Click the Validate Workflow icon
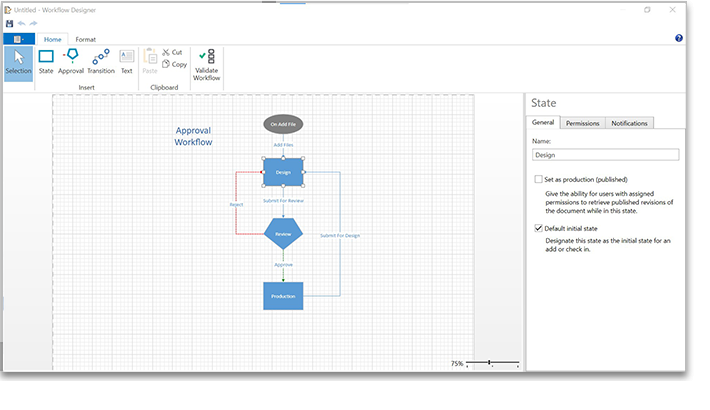This screenshot has height=410, width=710. click(x=206, y=64)
